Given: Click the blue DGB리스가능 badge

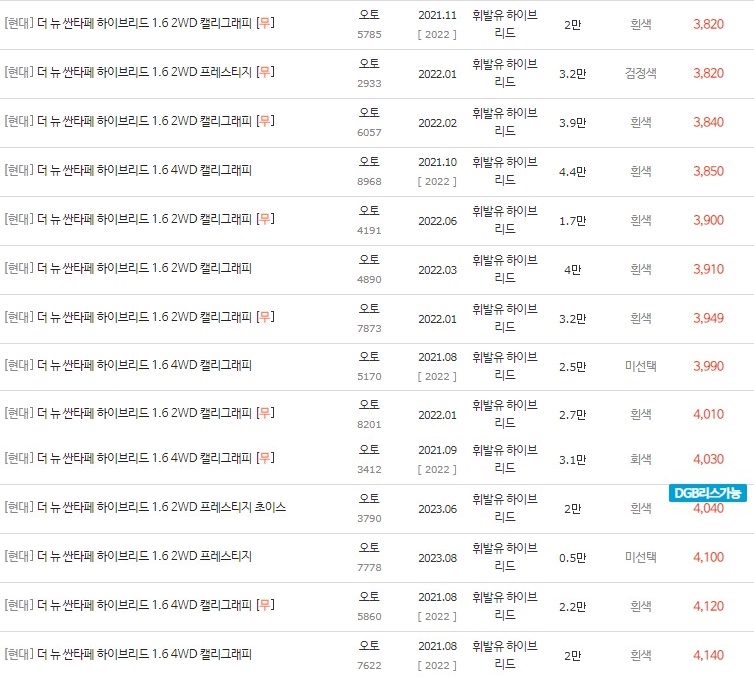Looking at the screenshot, I should point(707,493).
